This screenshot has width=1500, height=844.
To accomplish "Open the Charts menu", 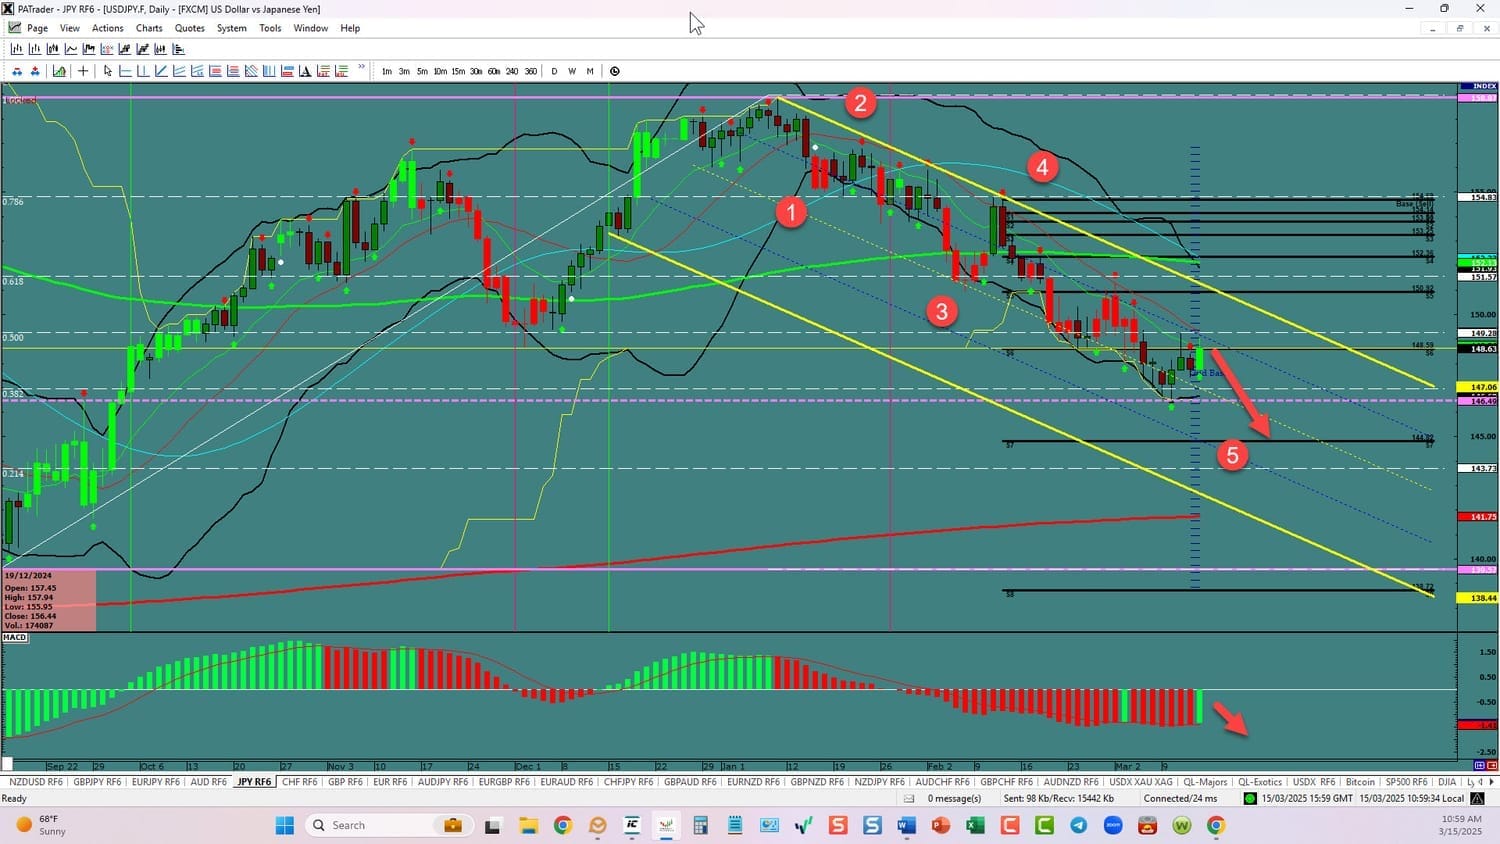I will coord(149,28).
